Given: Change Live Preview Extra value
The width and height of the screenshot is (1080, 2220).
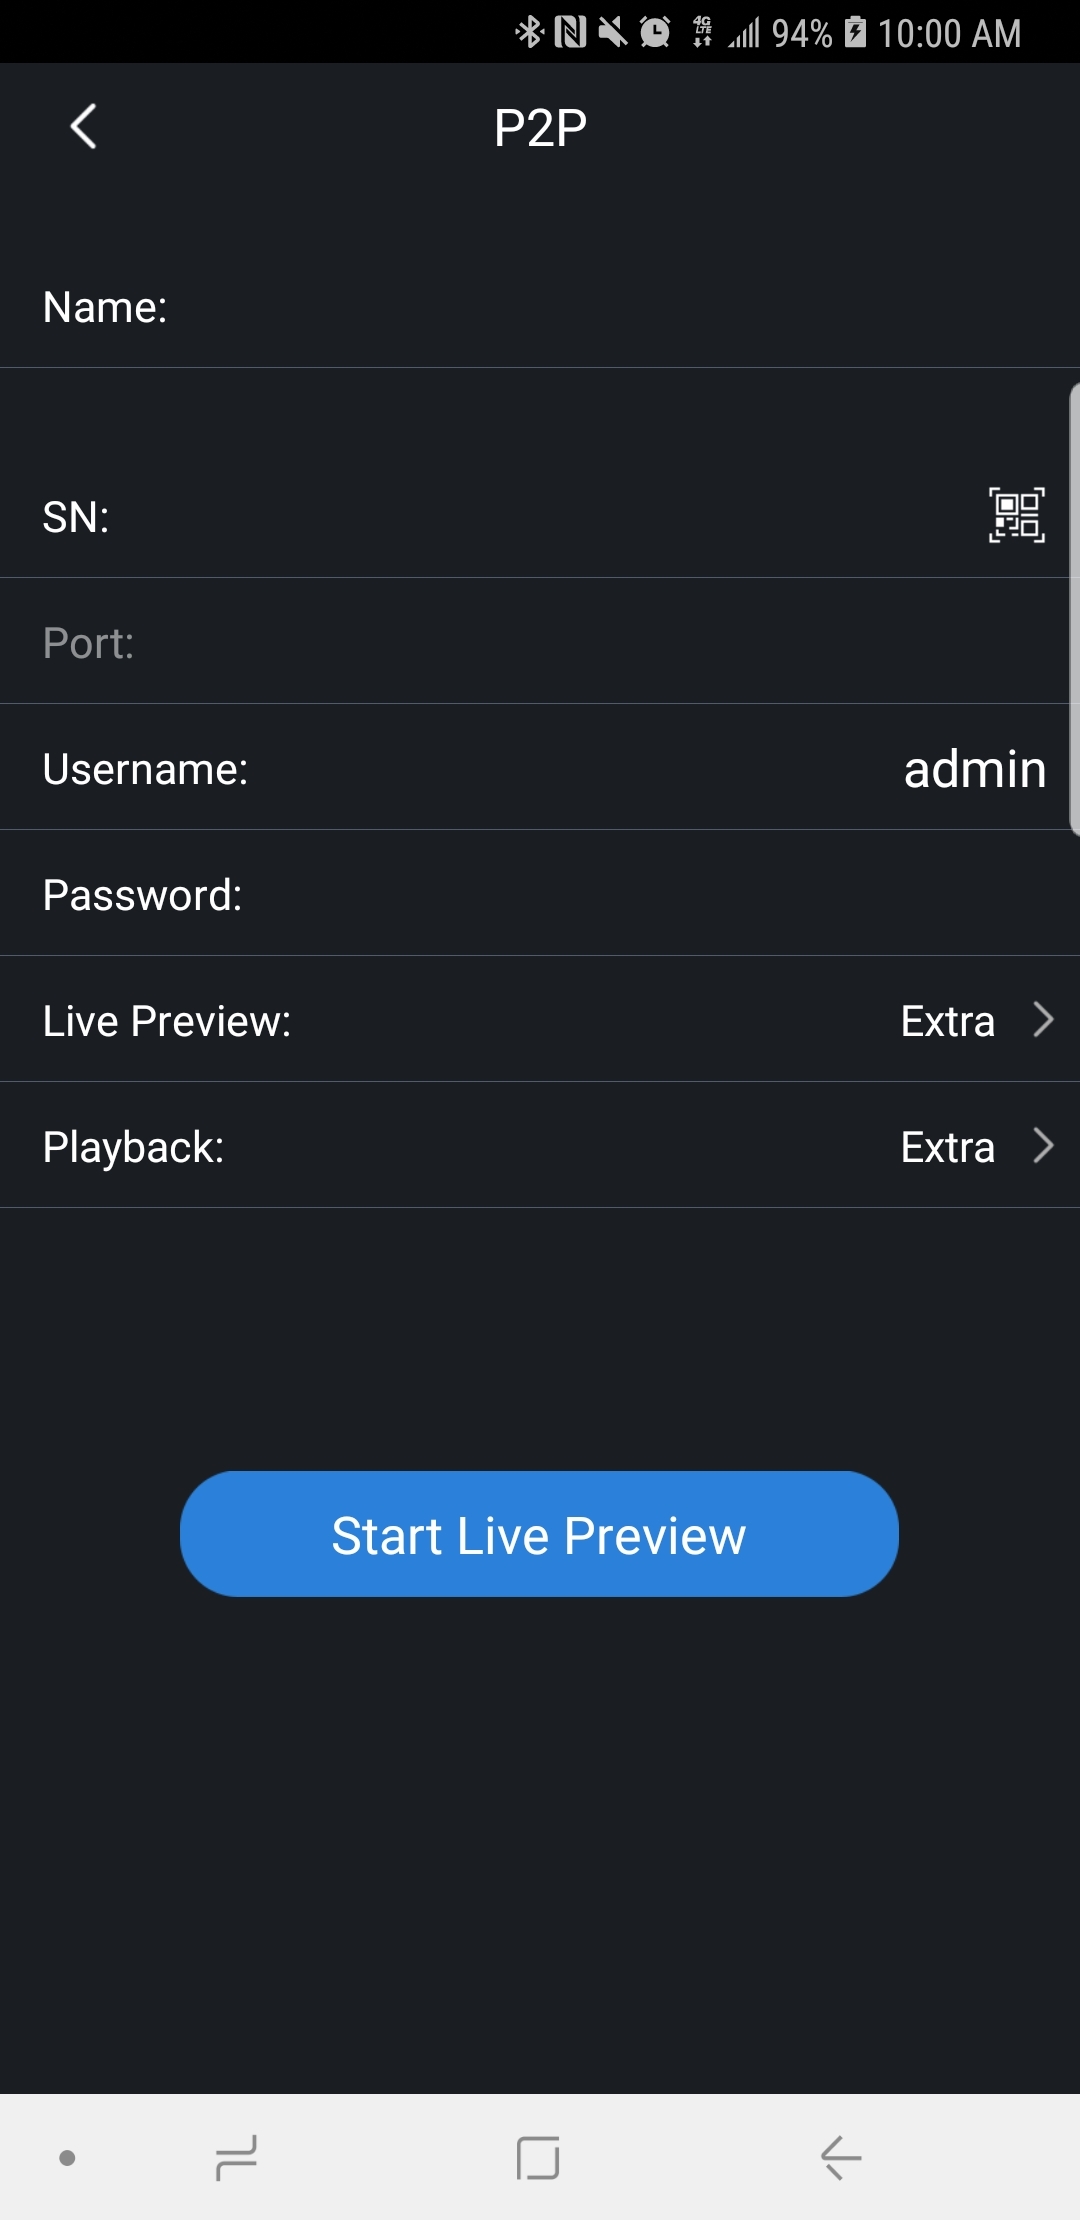Looking at the screenshot, I should [947, 1021].
